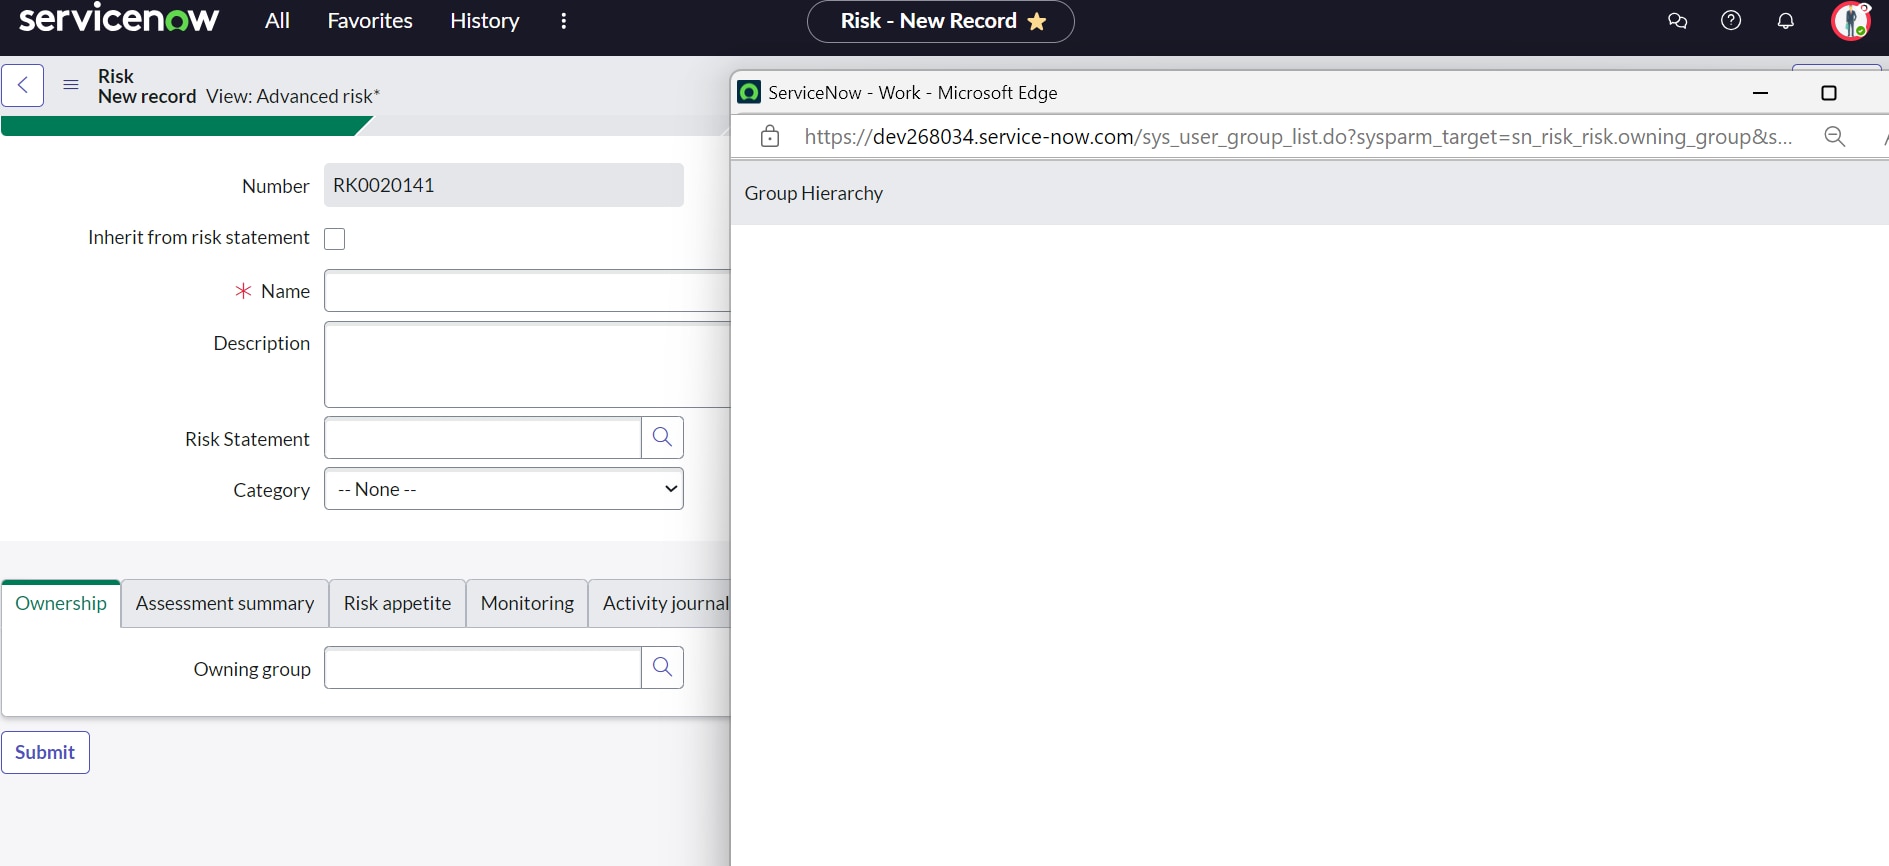Click the ServiceNow logo
Viewport: 1889px width, 866px height.
(118, 19)
